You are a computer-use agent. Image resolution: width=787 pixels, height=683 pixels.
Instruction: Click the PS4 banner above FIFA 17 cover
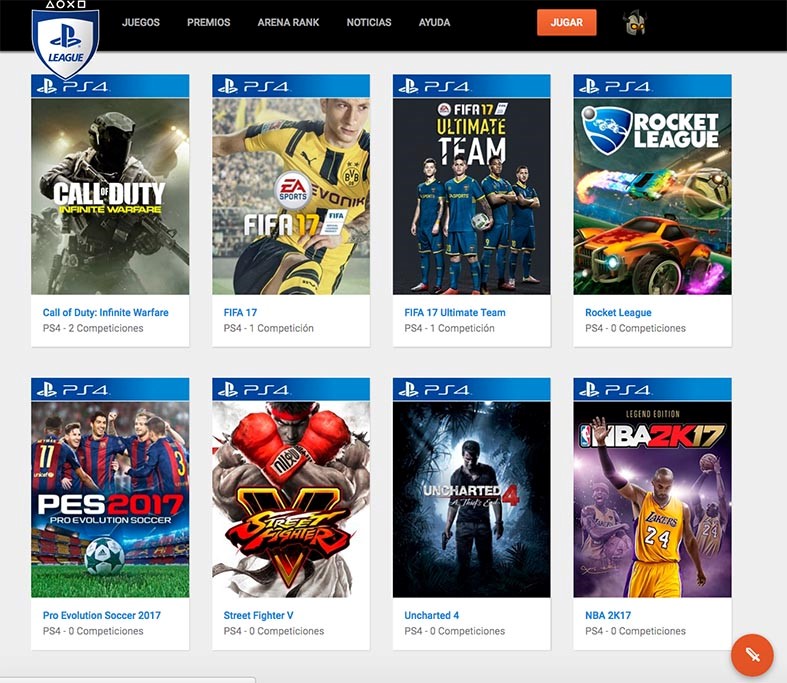pyautogui.click(x=291, y=86)
